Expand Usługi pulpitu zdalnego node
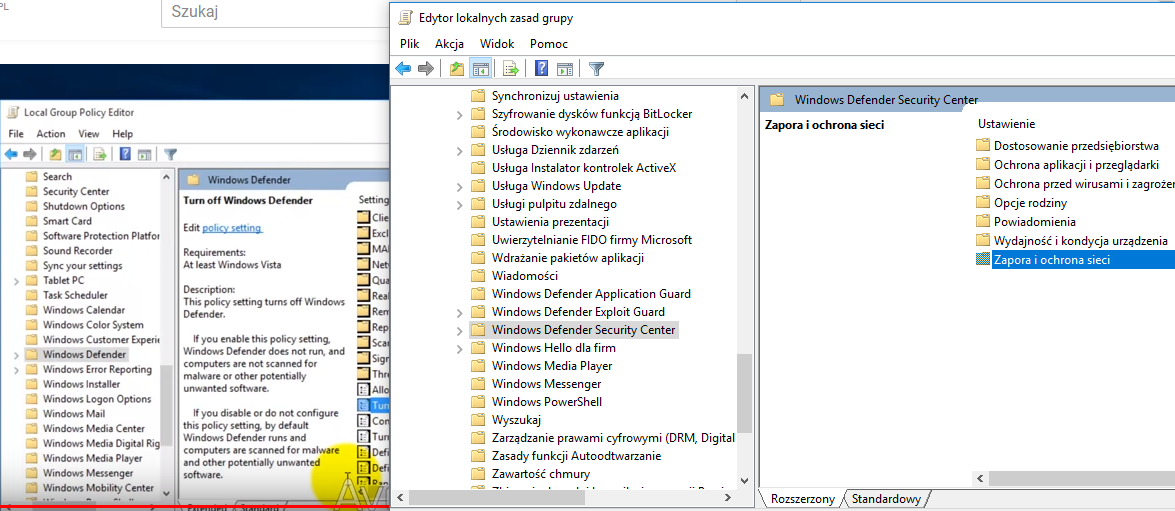The image size is (1175, 511). click(459, 205)
